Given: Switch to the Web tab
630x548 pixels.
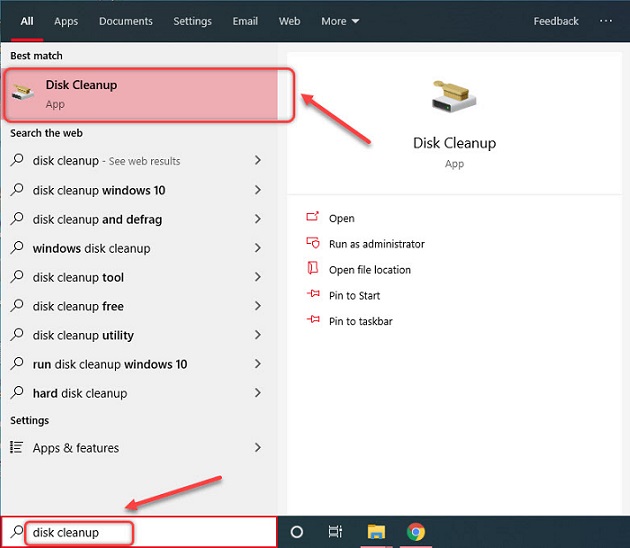Looking at the screenshot, I should point(289,21).
